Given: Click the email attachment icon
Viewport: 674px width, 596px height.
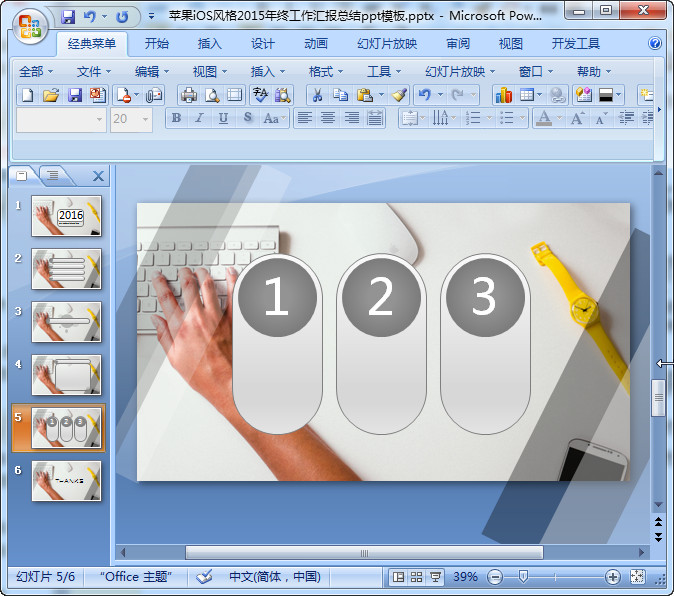Looking at the screenshot, I should [154, 95].
